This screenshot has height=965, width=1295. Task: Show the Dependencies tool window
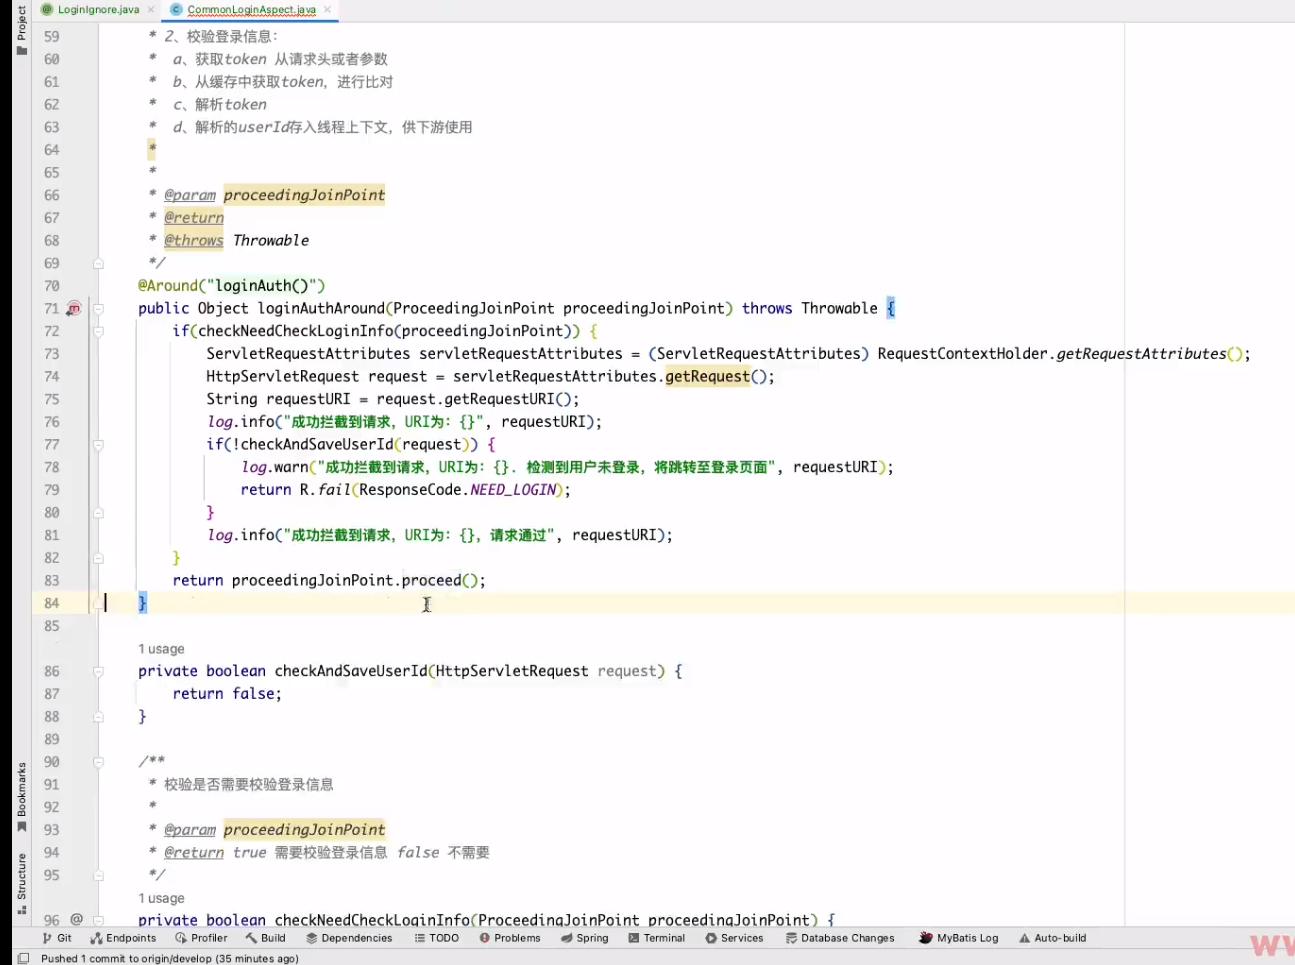[x=349, y=938]
